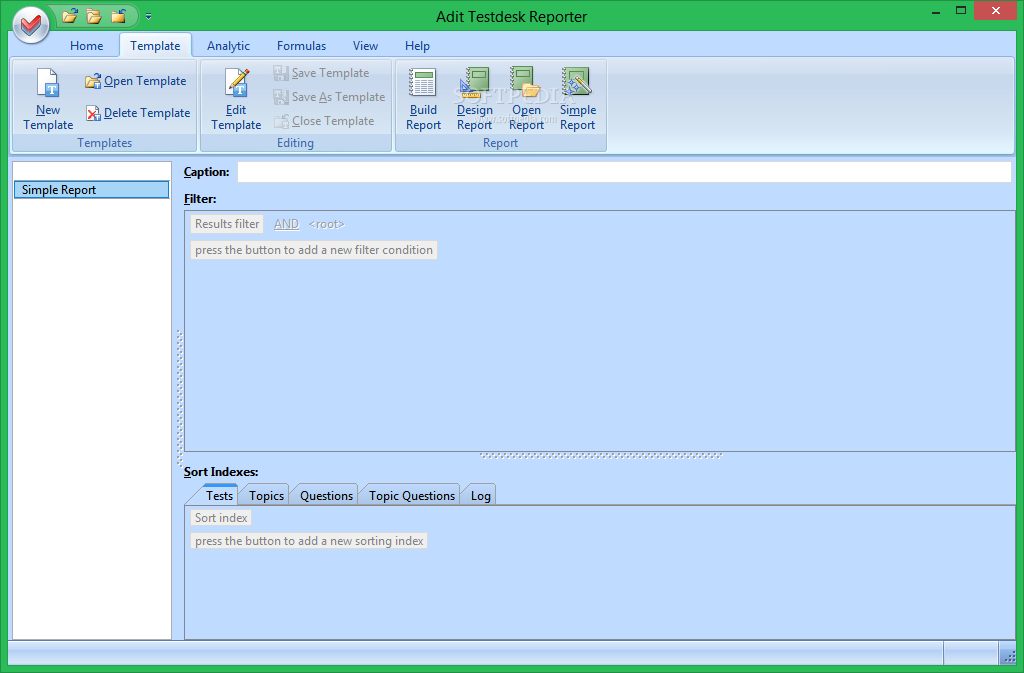
Task: Click Open Template in the Templates group
Action: point(136,81)
